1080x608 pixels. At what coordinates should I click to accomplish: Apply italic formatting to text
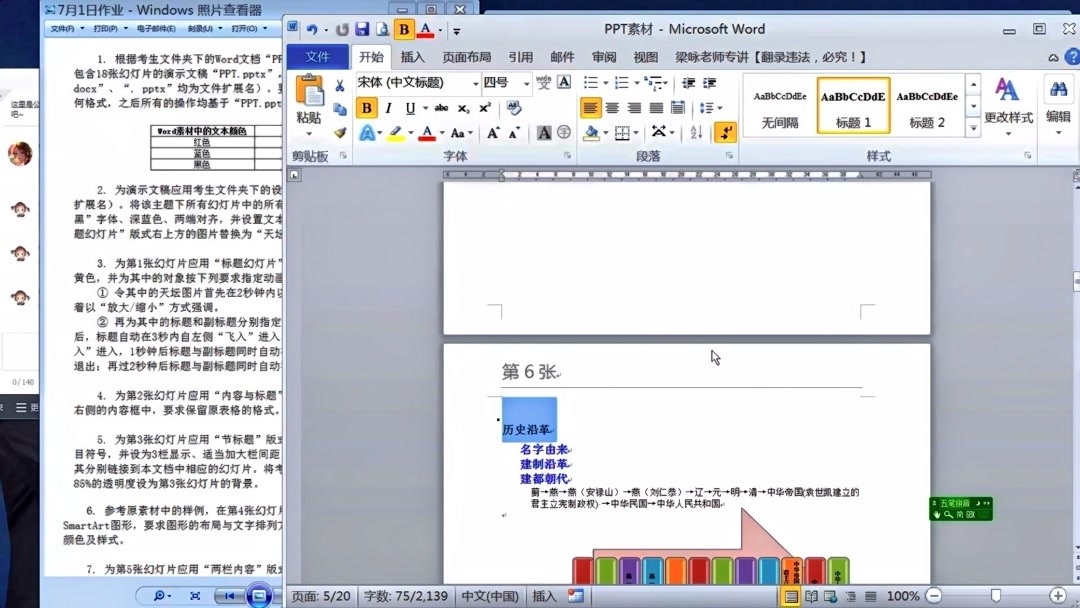pyautogui.click(x=389, y=107)
